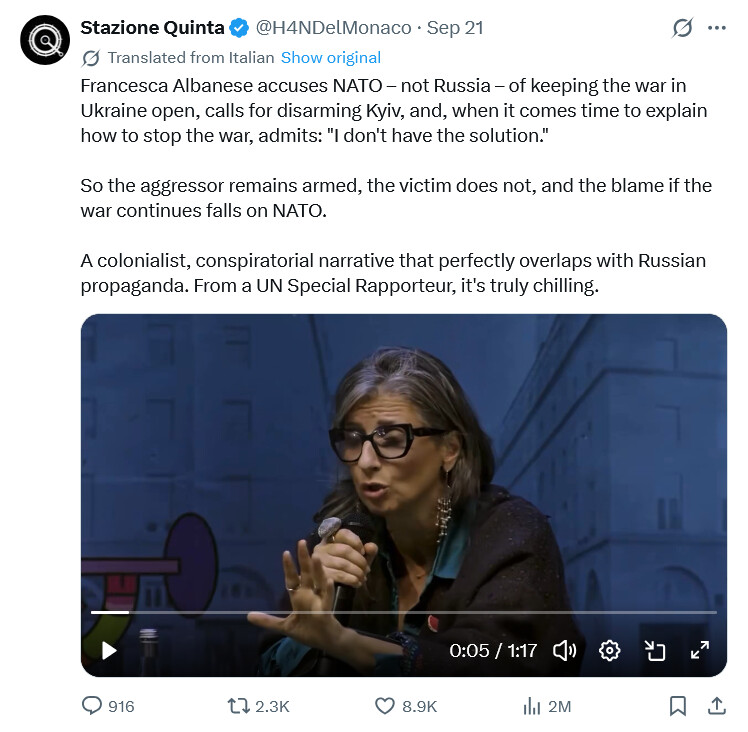Open the three-dot more options menu
This screenshot has width=748, height=732.
(717, 28)
